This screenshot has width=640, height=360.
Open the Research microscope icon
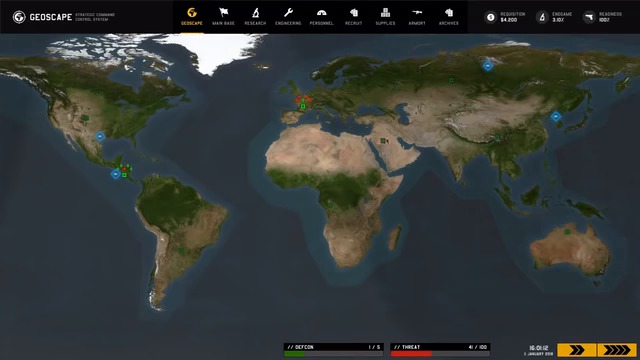pyautogui.click(x=255, y=13)
